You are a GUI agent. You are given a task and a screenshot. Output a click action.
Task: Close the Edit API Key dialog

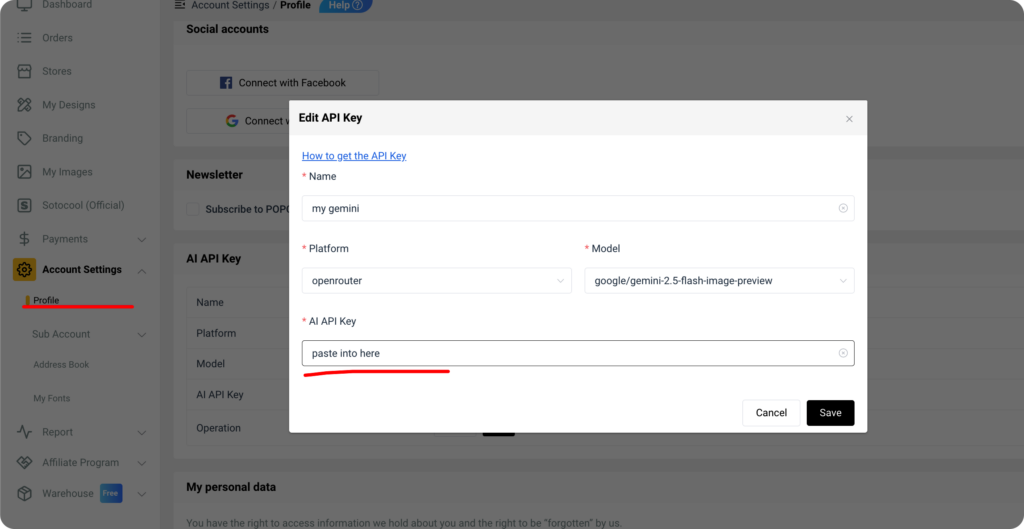tap(849, 119)
